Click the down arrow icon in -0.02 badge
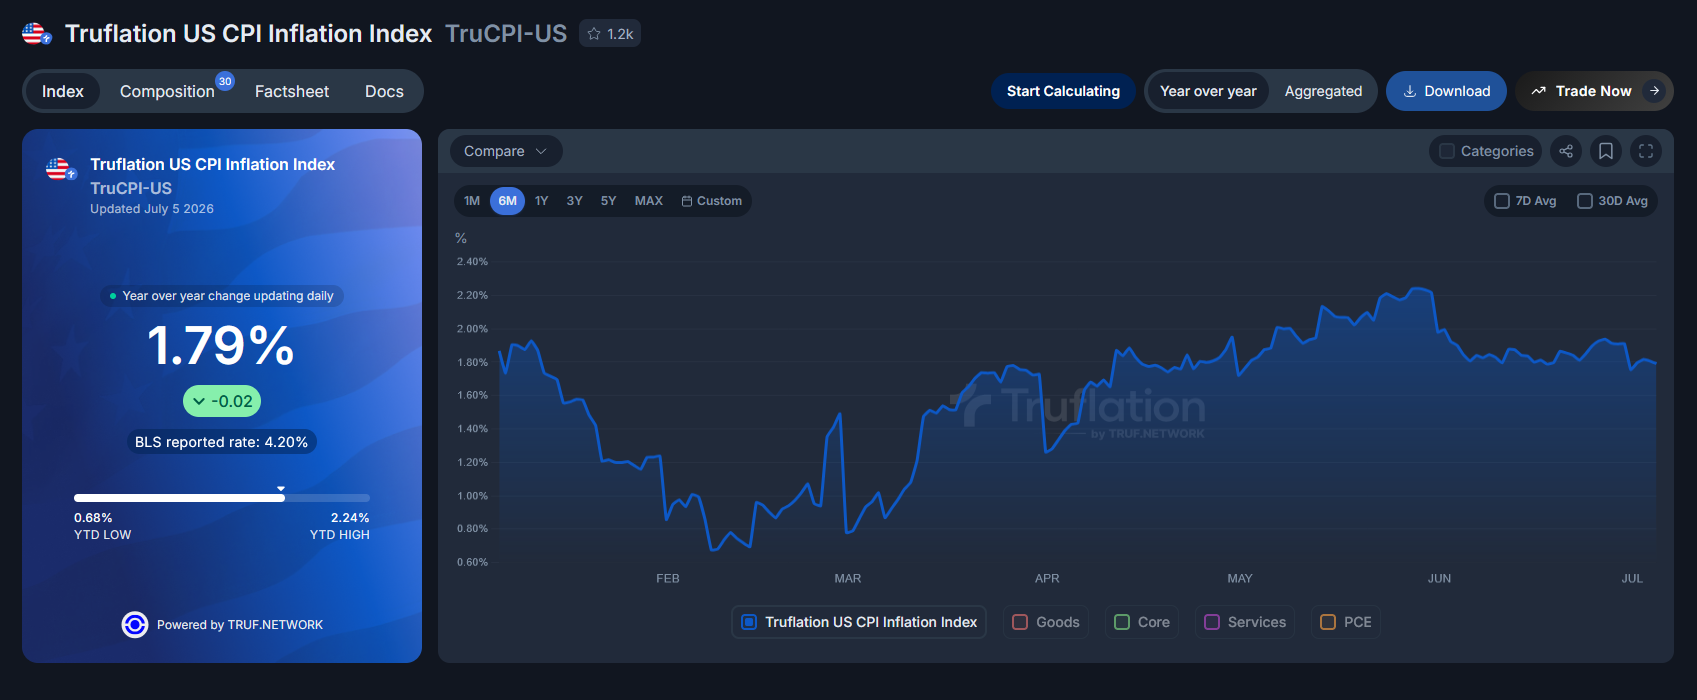 (199, 402)
